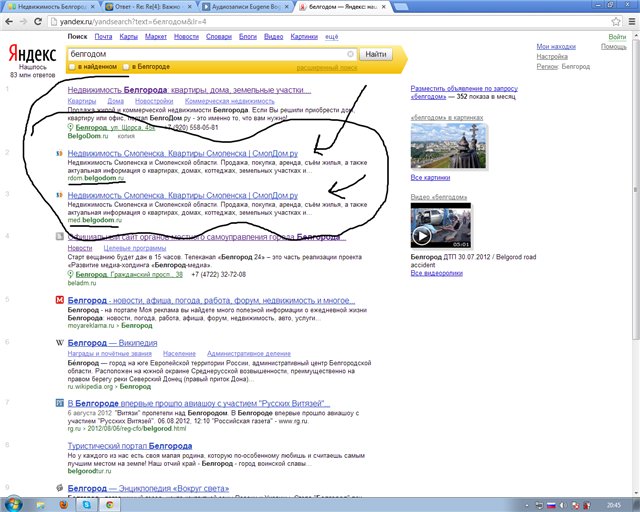Expand the 'ещё' services dropdown

pos(331,36)
